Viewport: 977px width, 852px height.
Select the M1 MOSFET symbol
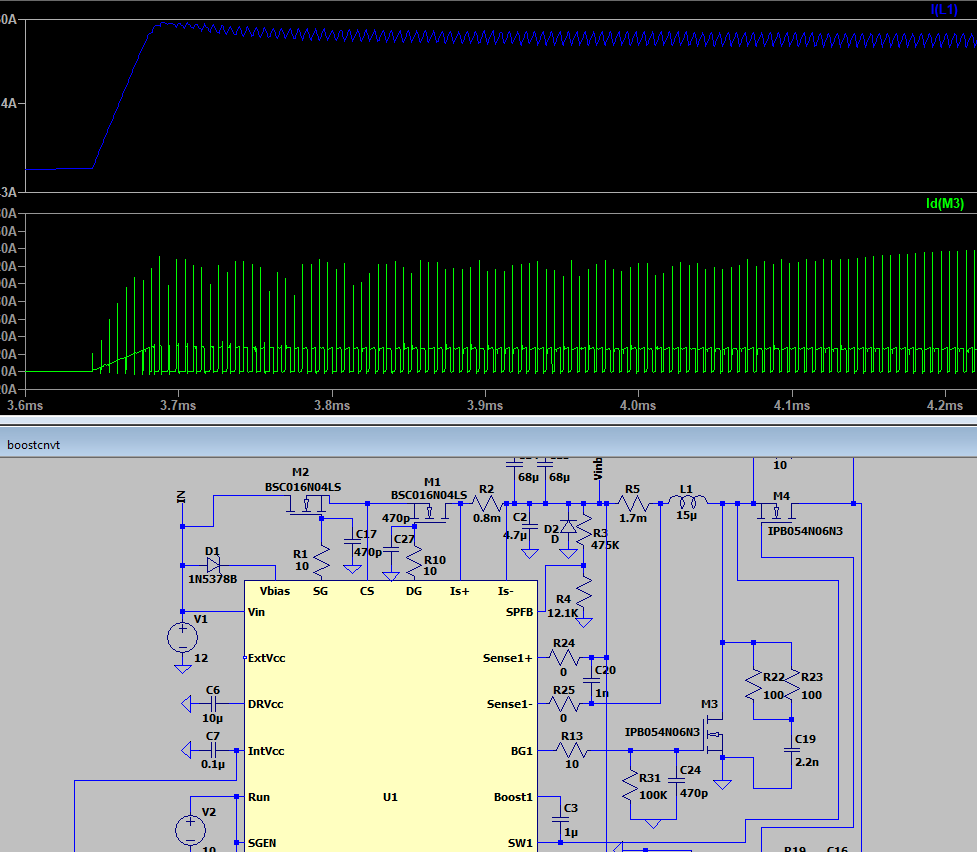pyautogui.click(x=430, y=512)
